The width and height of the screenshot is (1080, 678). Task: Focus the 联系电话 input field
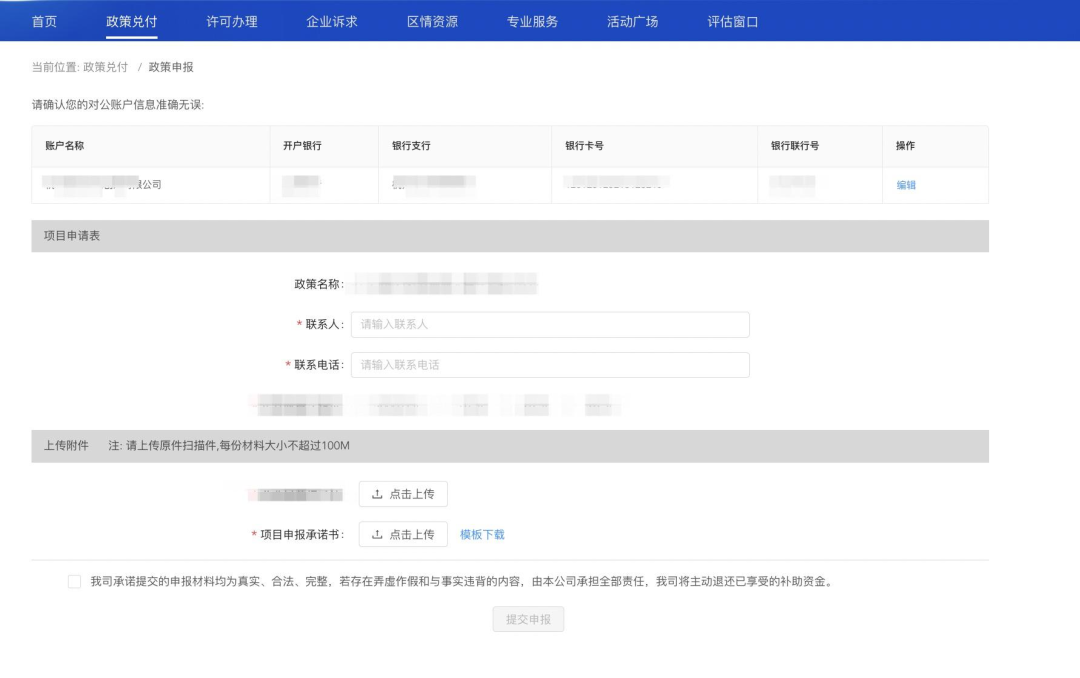tap(550, 364)
